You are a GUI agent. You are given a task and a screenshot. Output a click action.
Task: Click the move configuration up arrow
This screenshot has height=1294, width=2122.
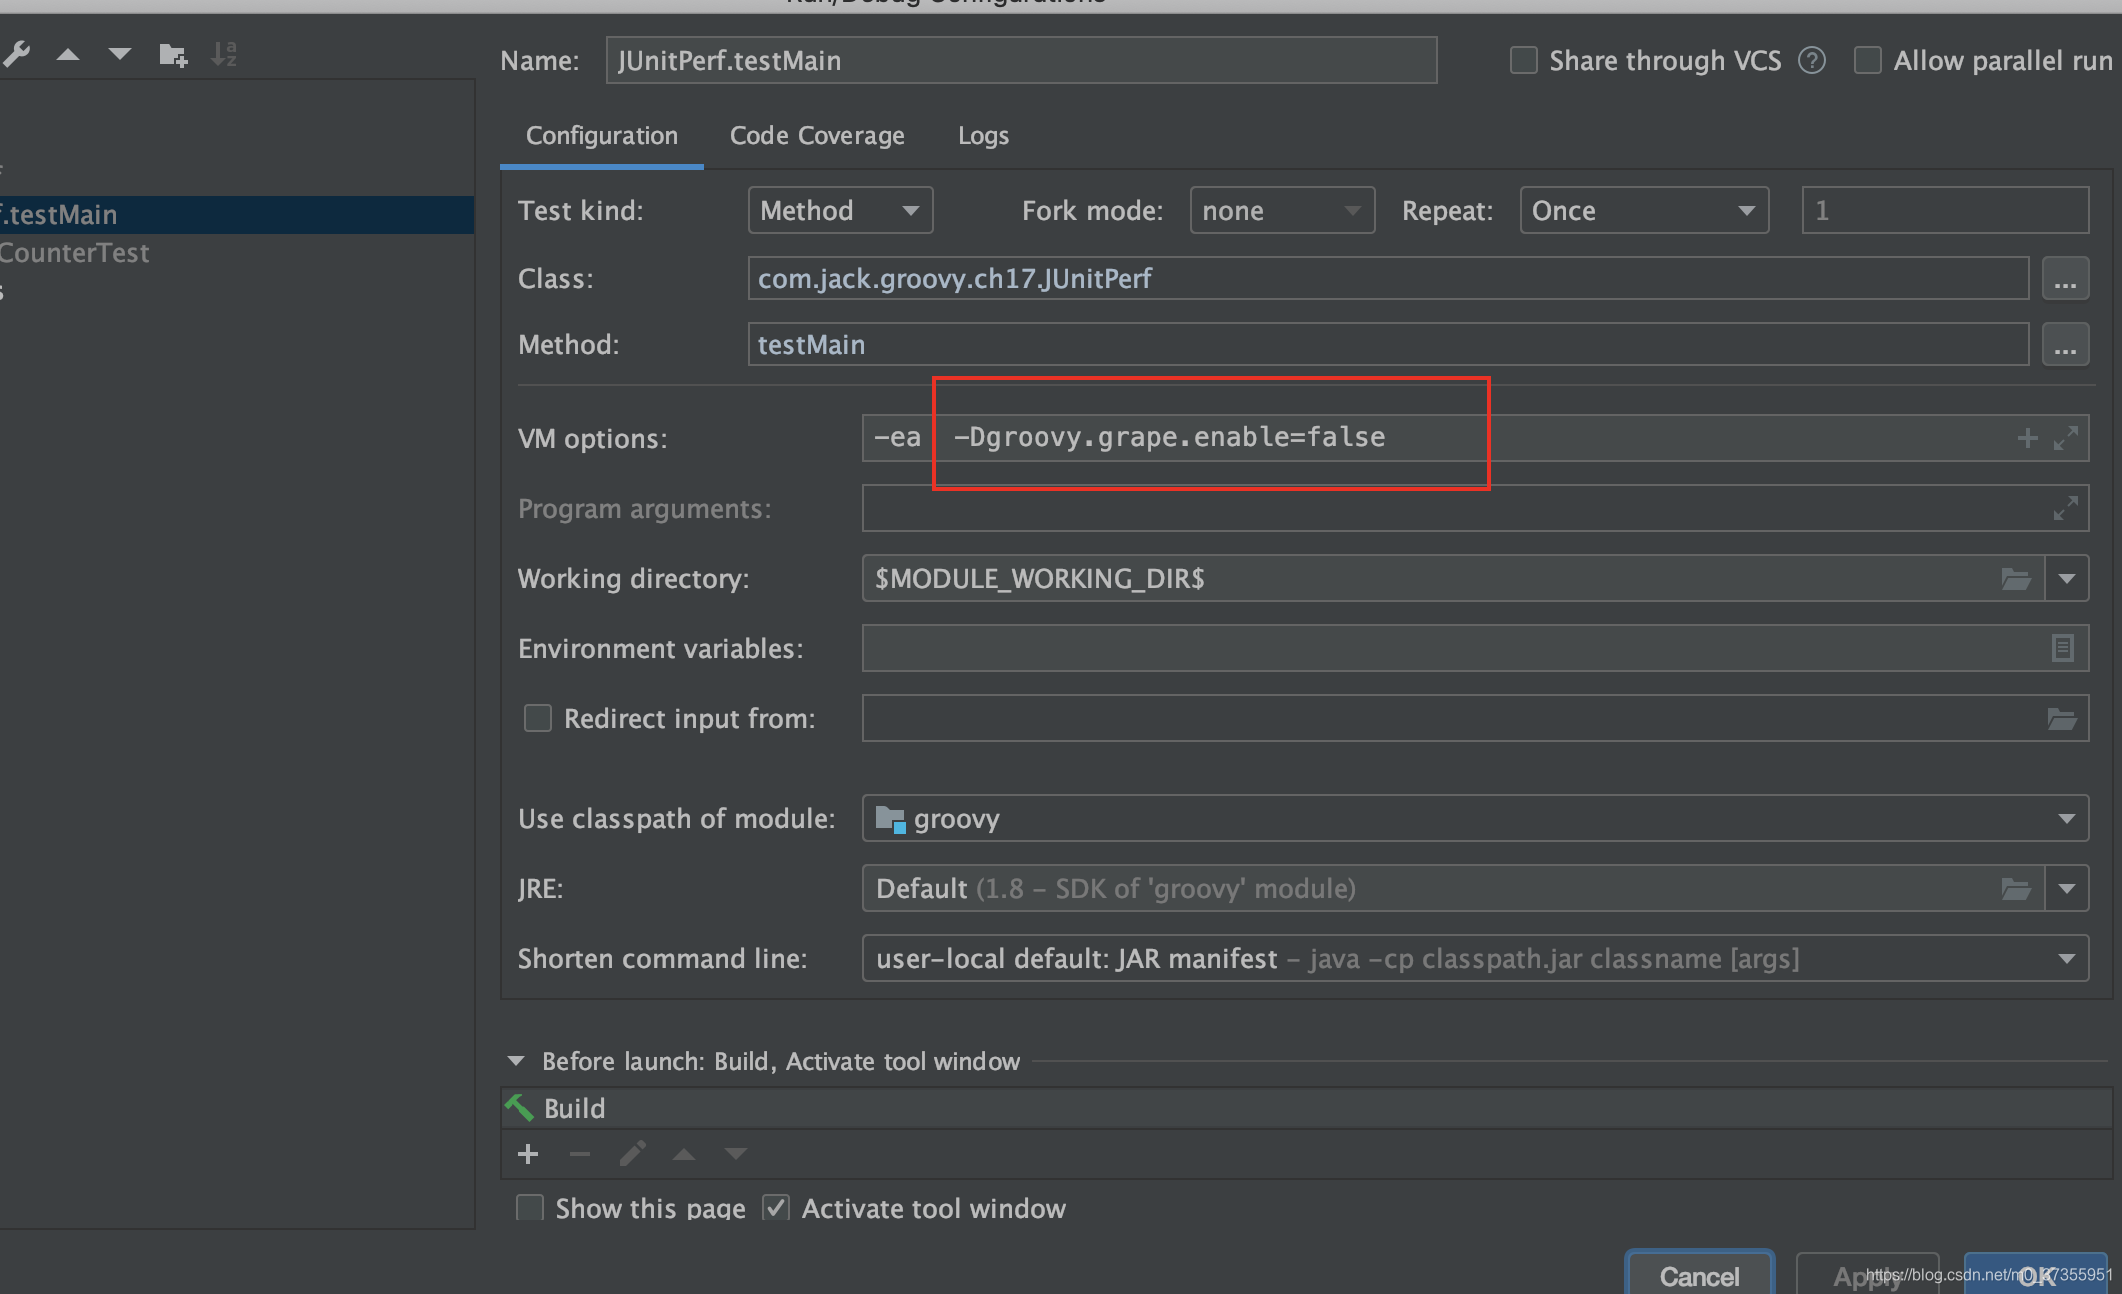[68, 55]
